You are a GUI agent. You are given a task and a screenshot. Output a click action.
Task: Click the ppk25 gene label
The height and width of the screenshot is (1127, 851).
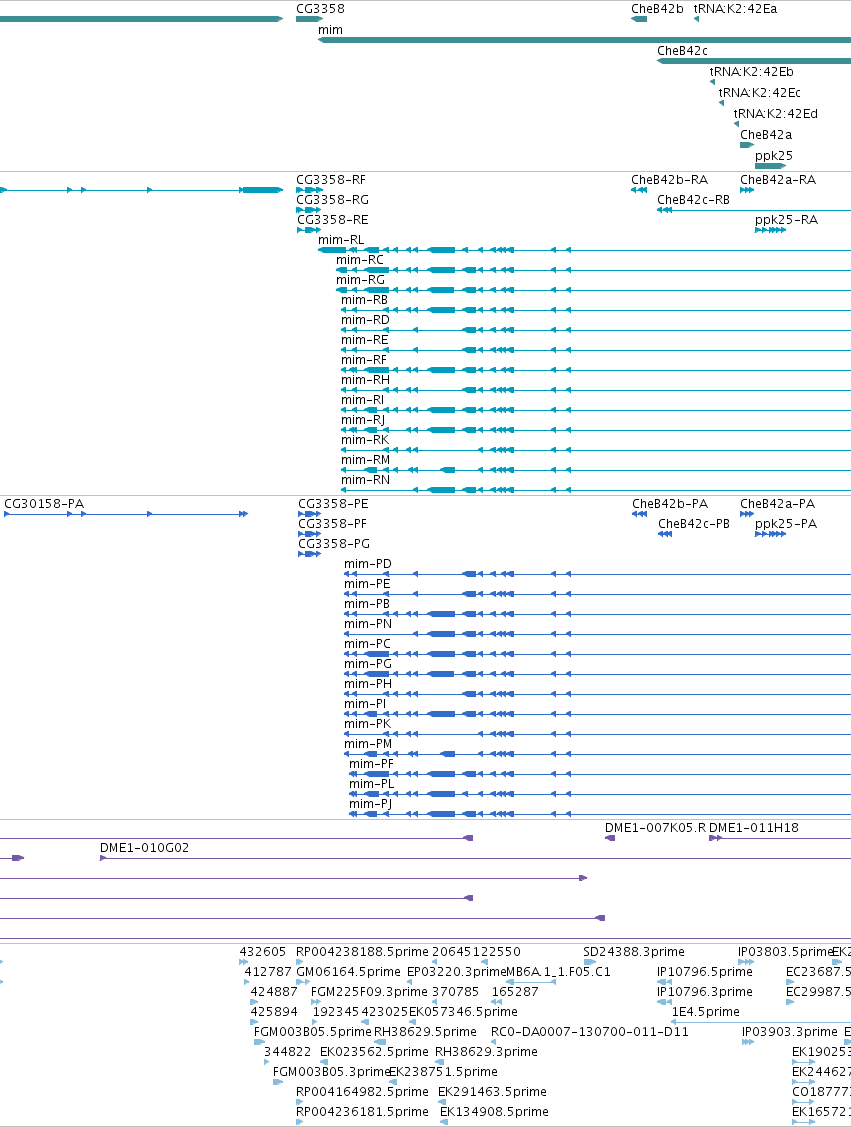[773, 155]
